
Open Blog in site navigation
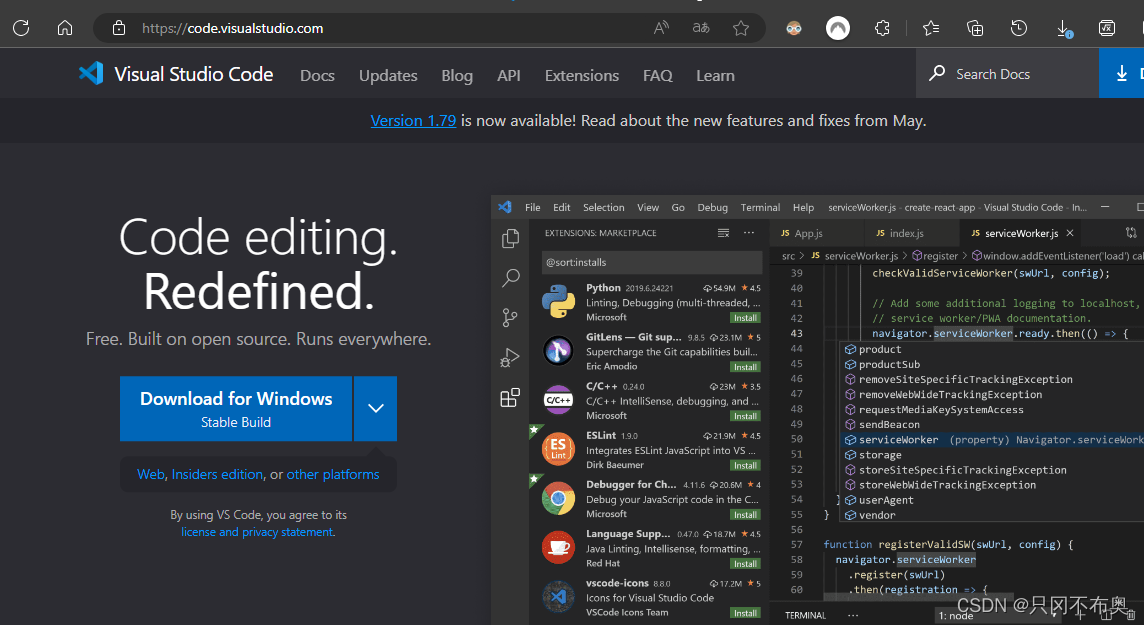(457, 75)
